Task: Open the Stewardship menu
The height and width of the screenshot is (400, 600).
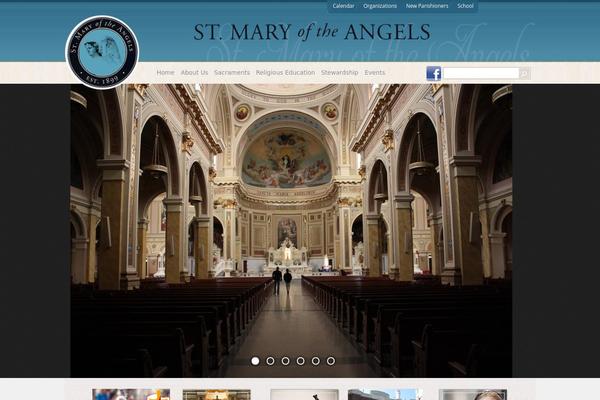Action: [x=340, y=72]
